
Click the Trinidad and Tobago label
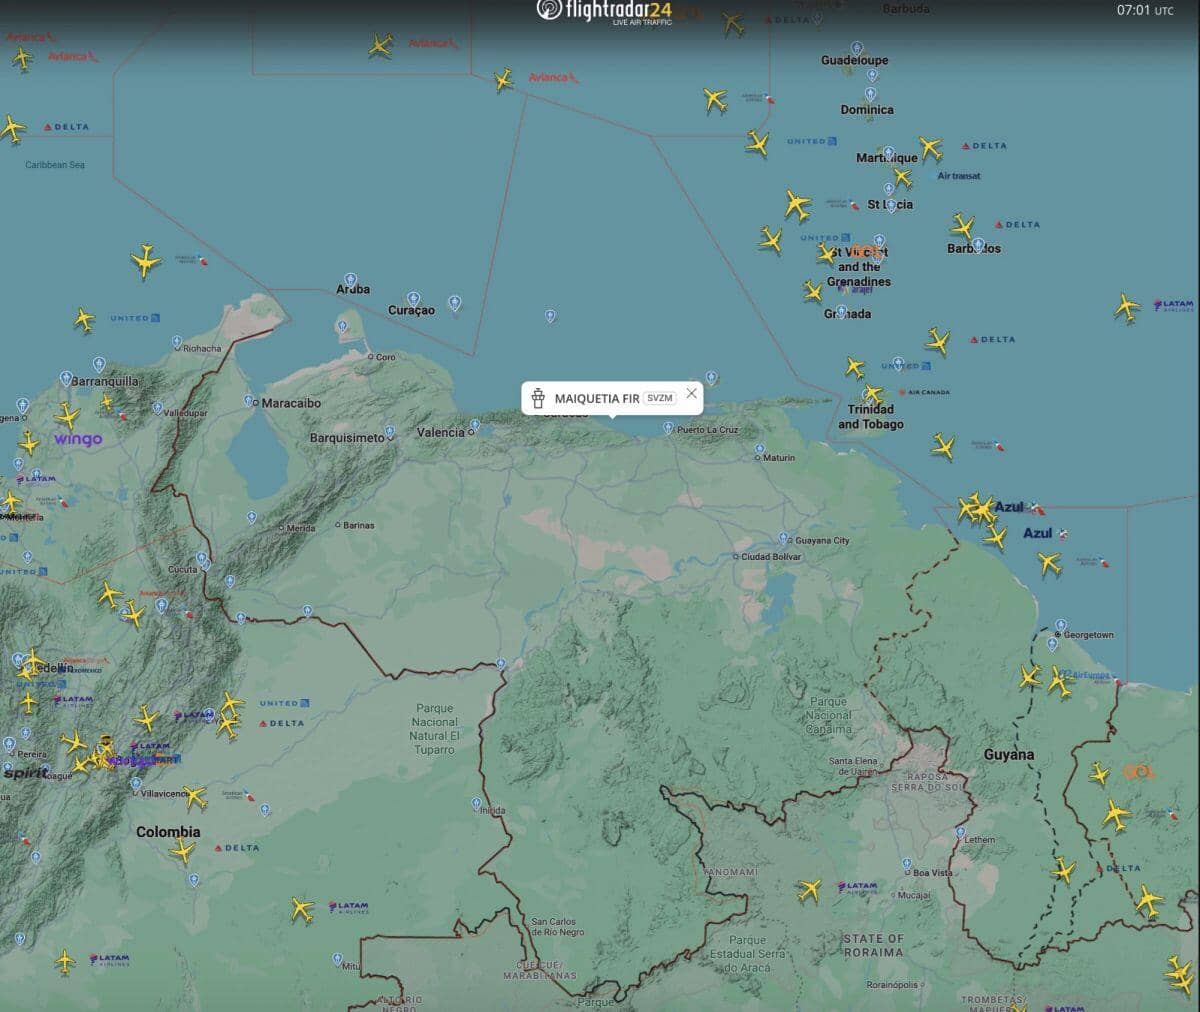(870, 417)
